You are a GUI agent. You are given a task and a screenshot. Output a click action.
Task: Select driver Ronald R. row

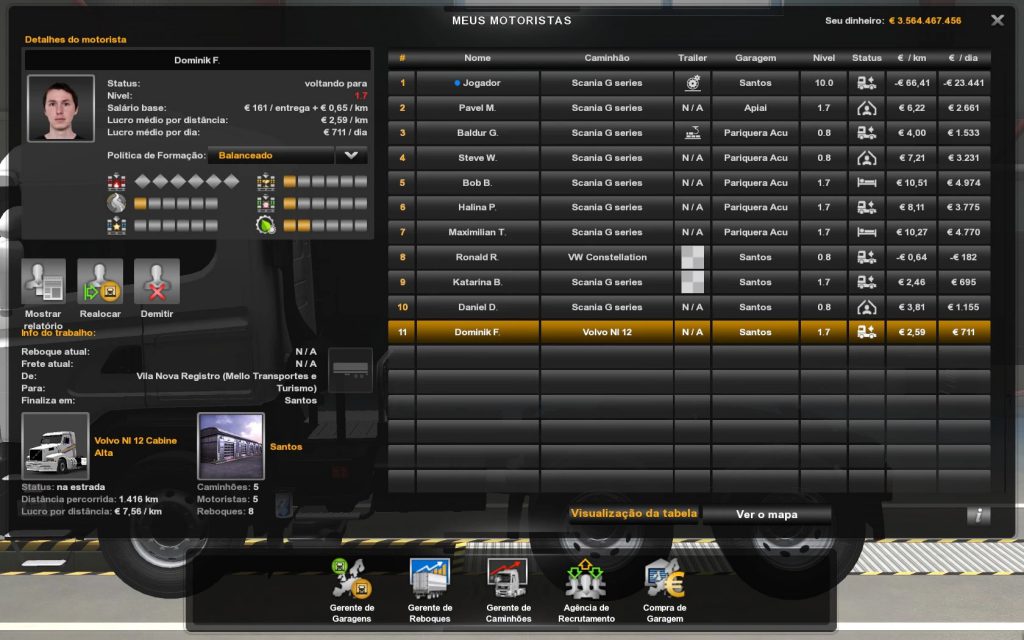click(477, 257)
